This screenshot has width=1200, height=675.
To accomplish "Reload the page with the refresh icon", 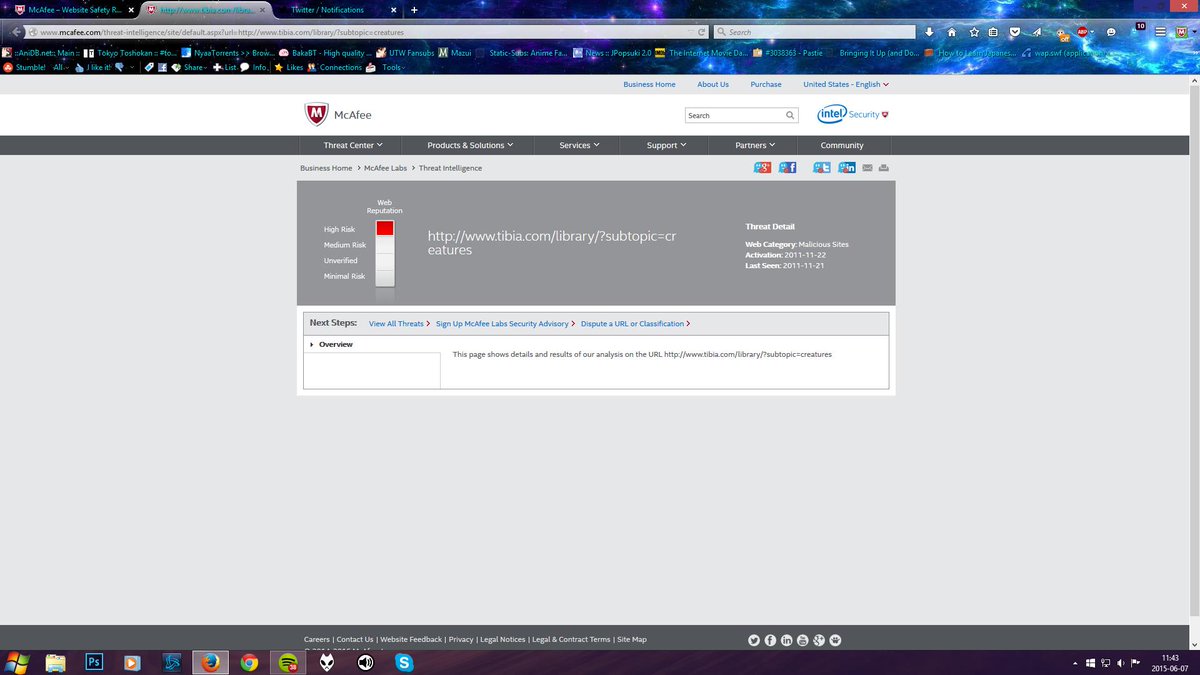I will click(701, 32).
